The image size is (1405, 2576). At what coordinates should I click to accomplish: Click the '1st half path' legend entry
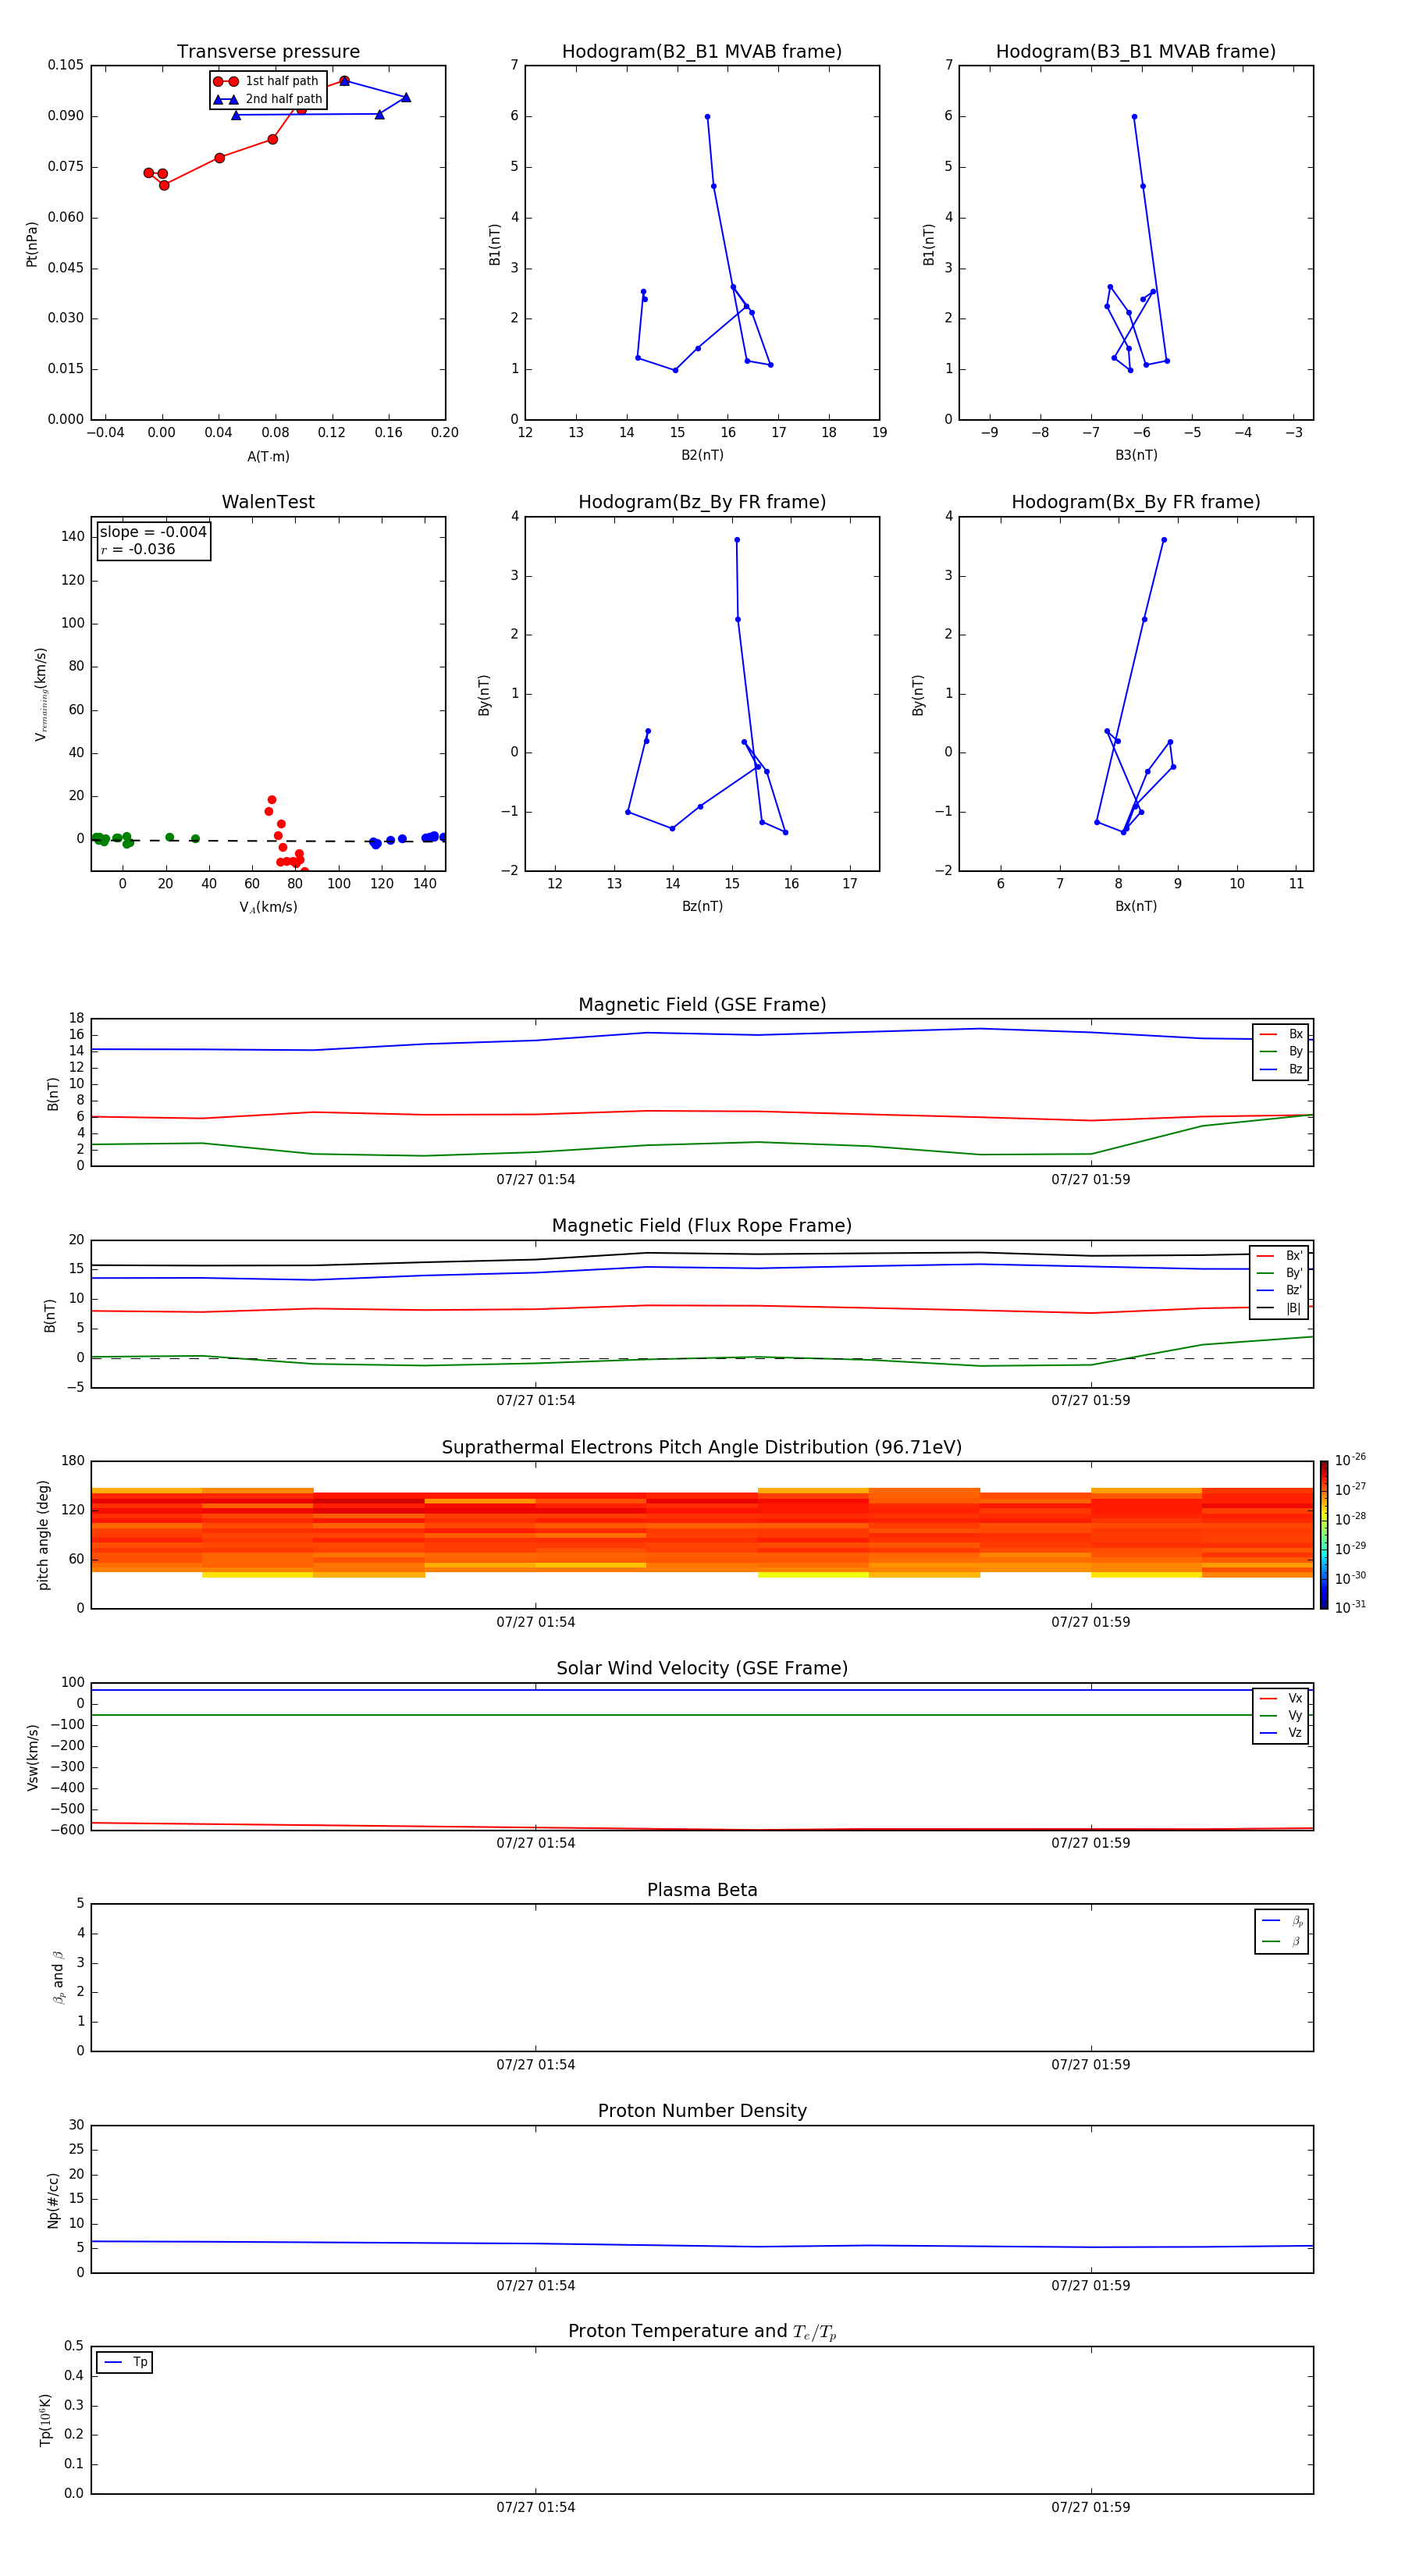point(267,81)
